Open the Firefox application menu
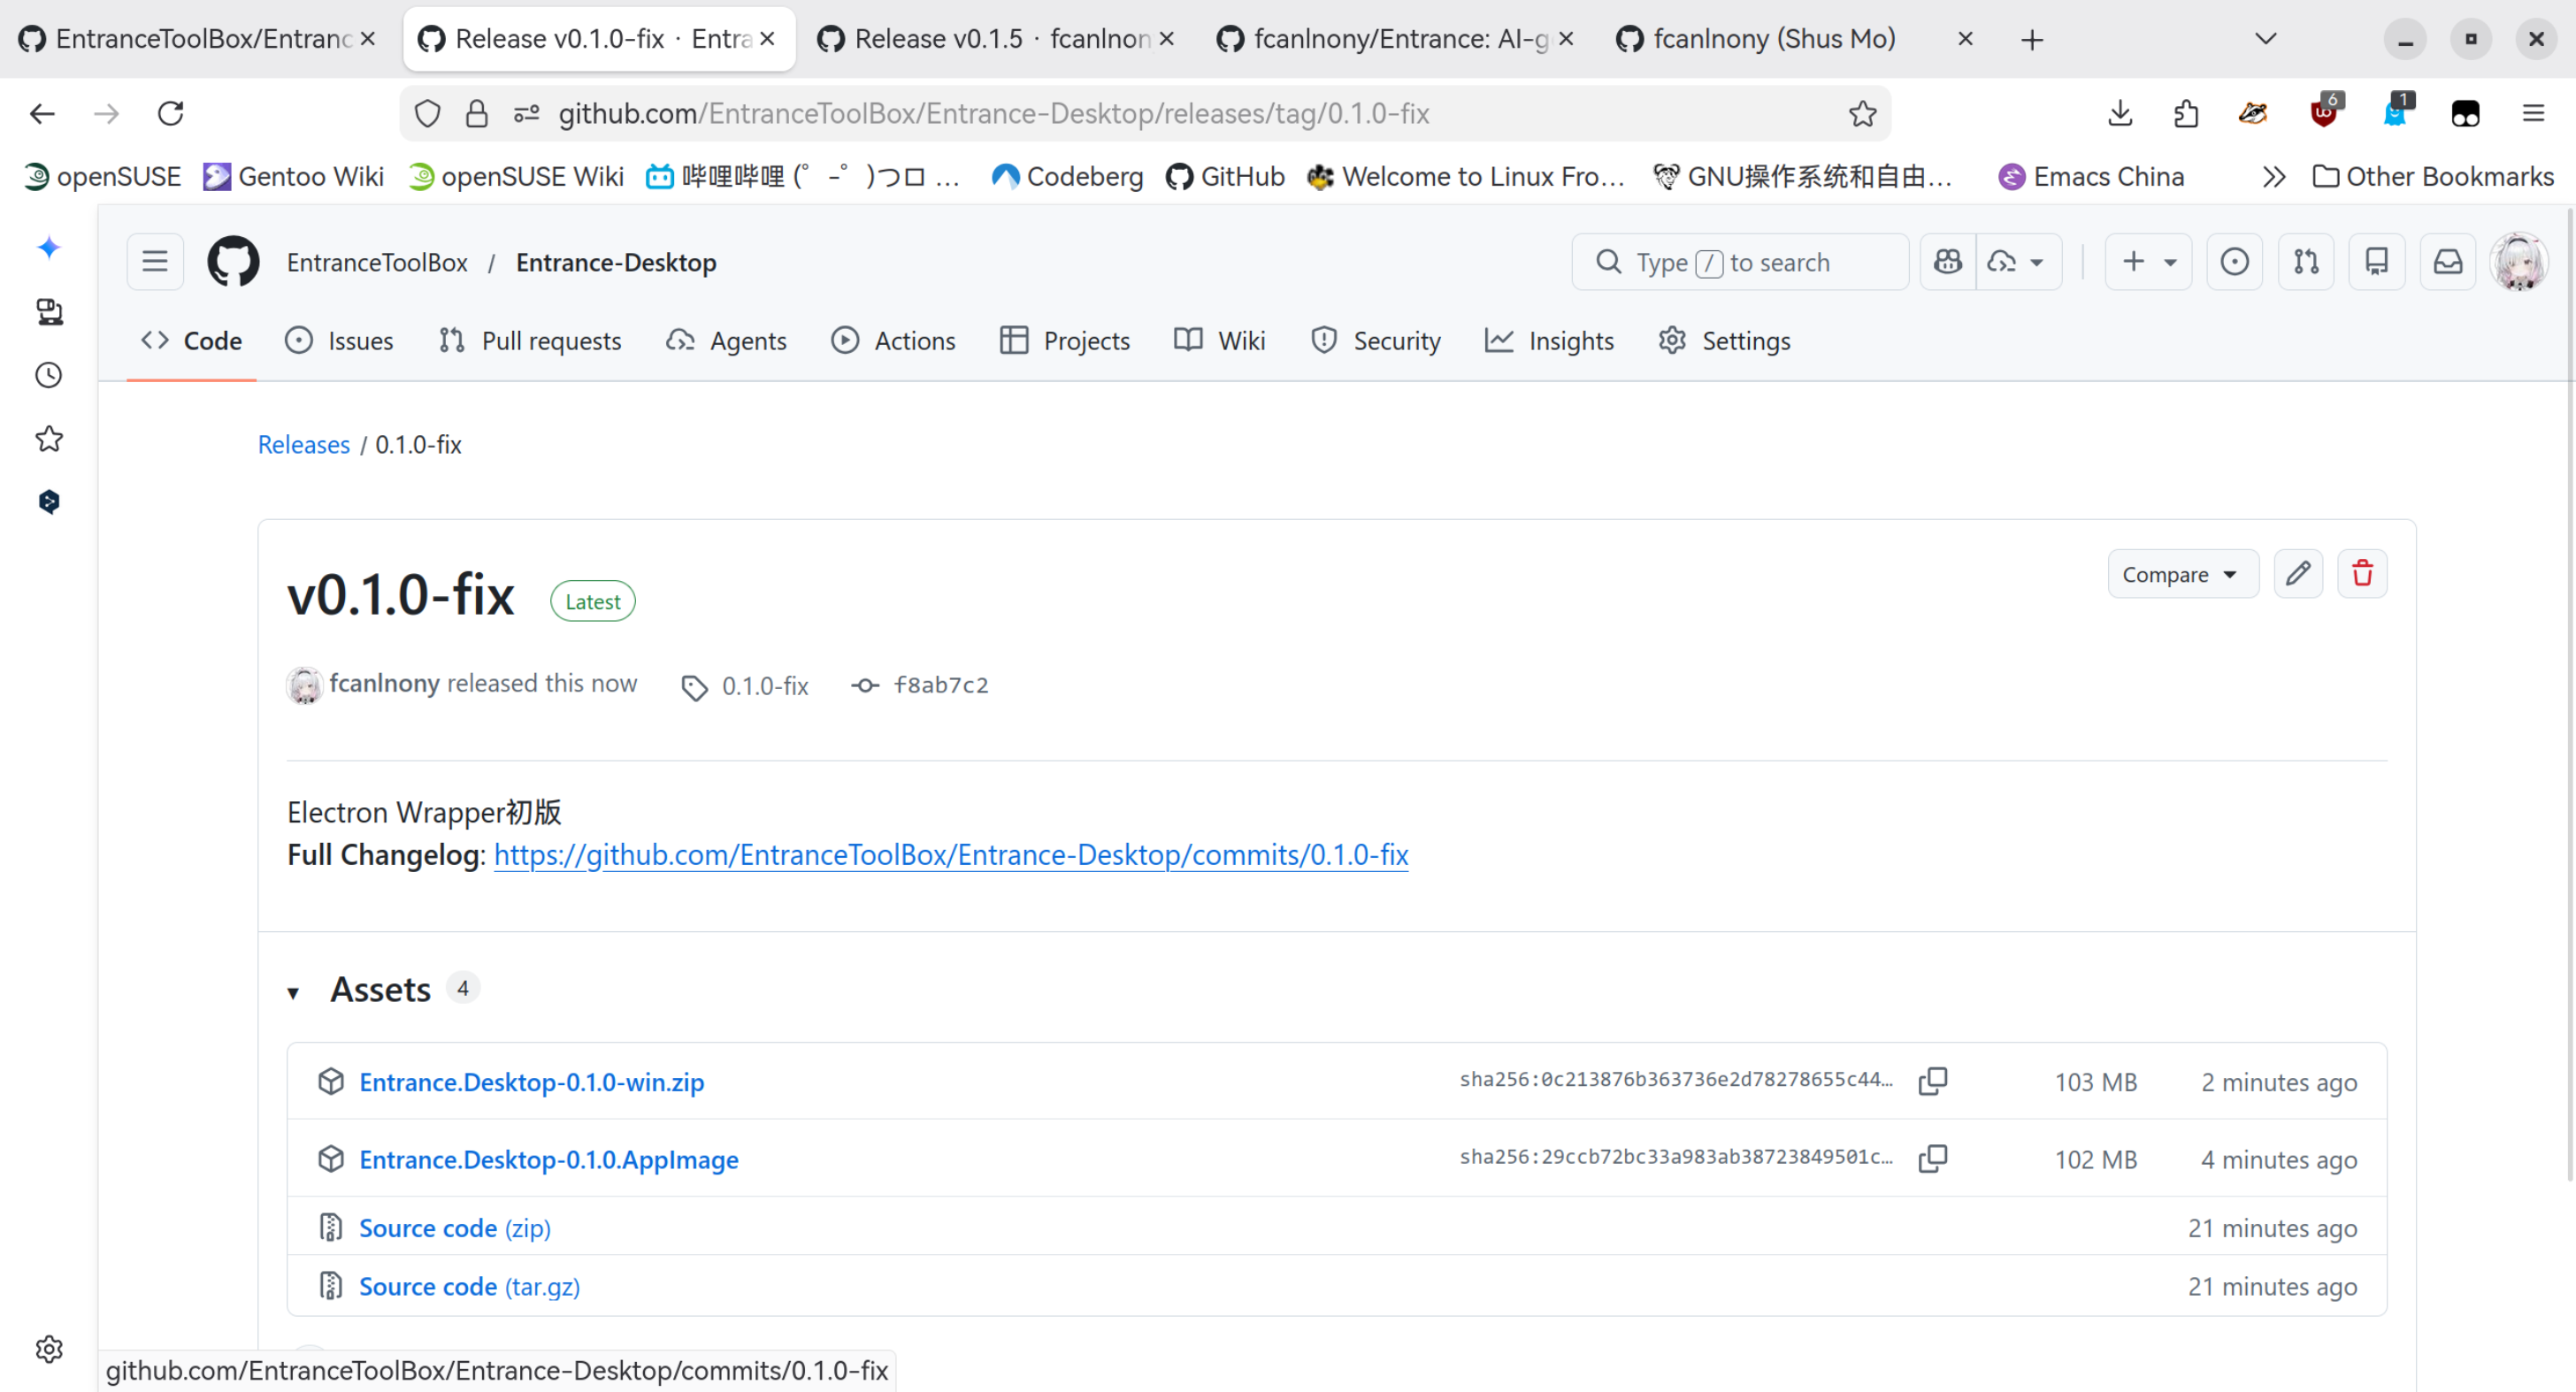This screenshot has width=2576, height=1392. [x=2533, y=113]
